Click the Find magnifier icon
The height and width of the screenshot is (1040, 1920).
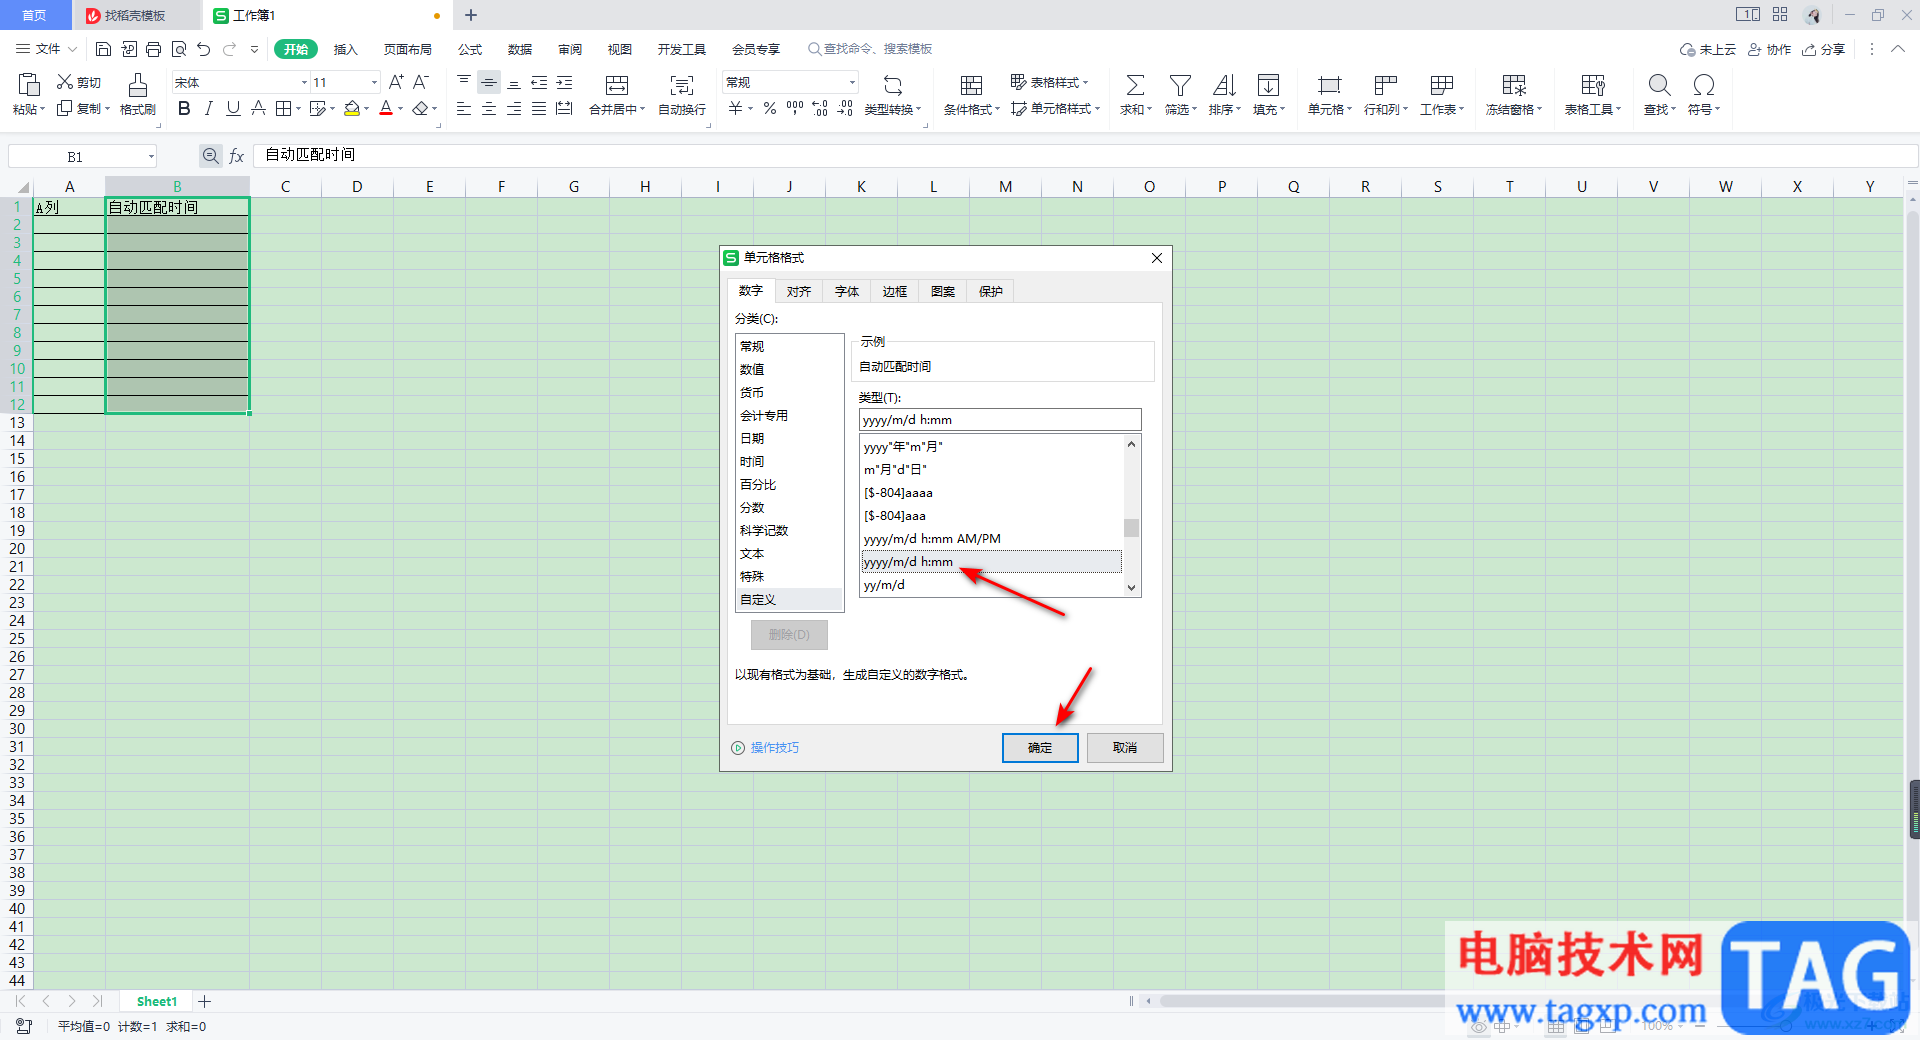pos(1659,85)
